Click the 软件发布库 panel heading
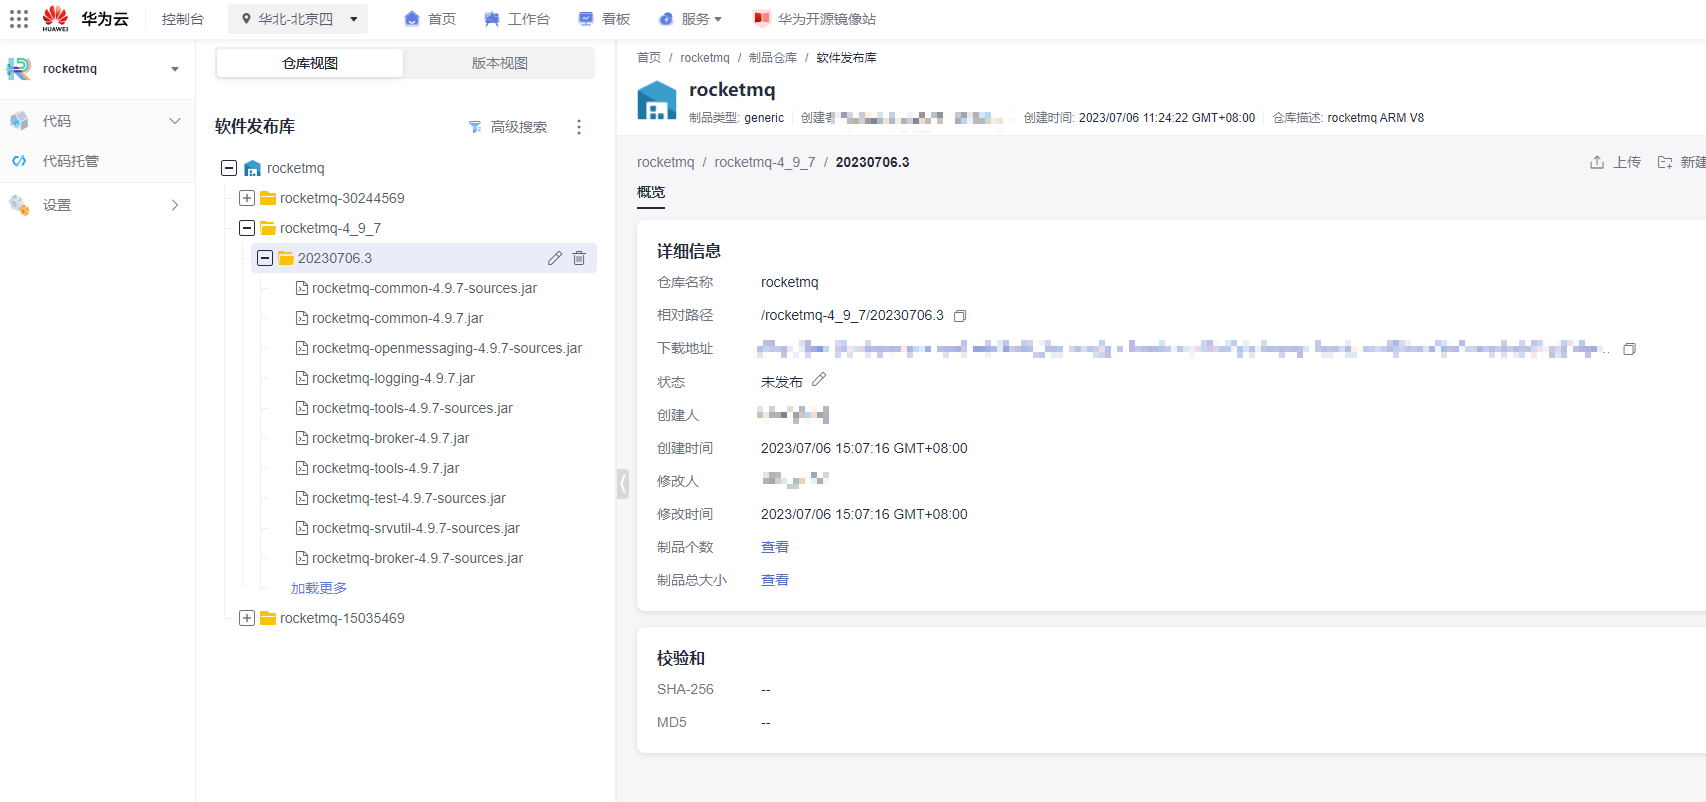This screenshot has height=802, width=1706. pyautogui.click(x=255, y=127)
